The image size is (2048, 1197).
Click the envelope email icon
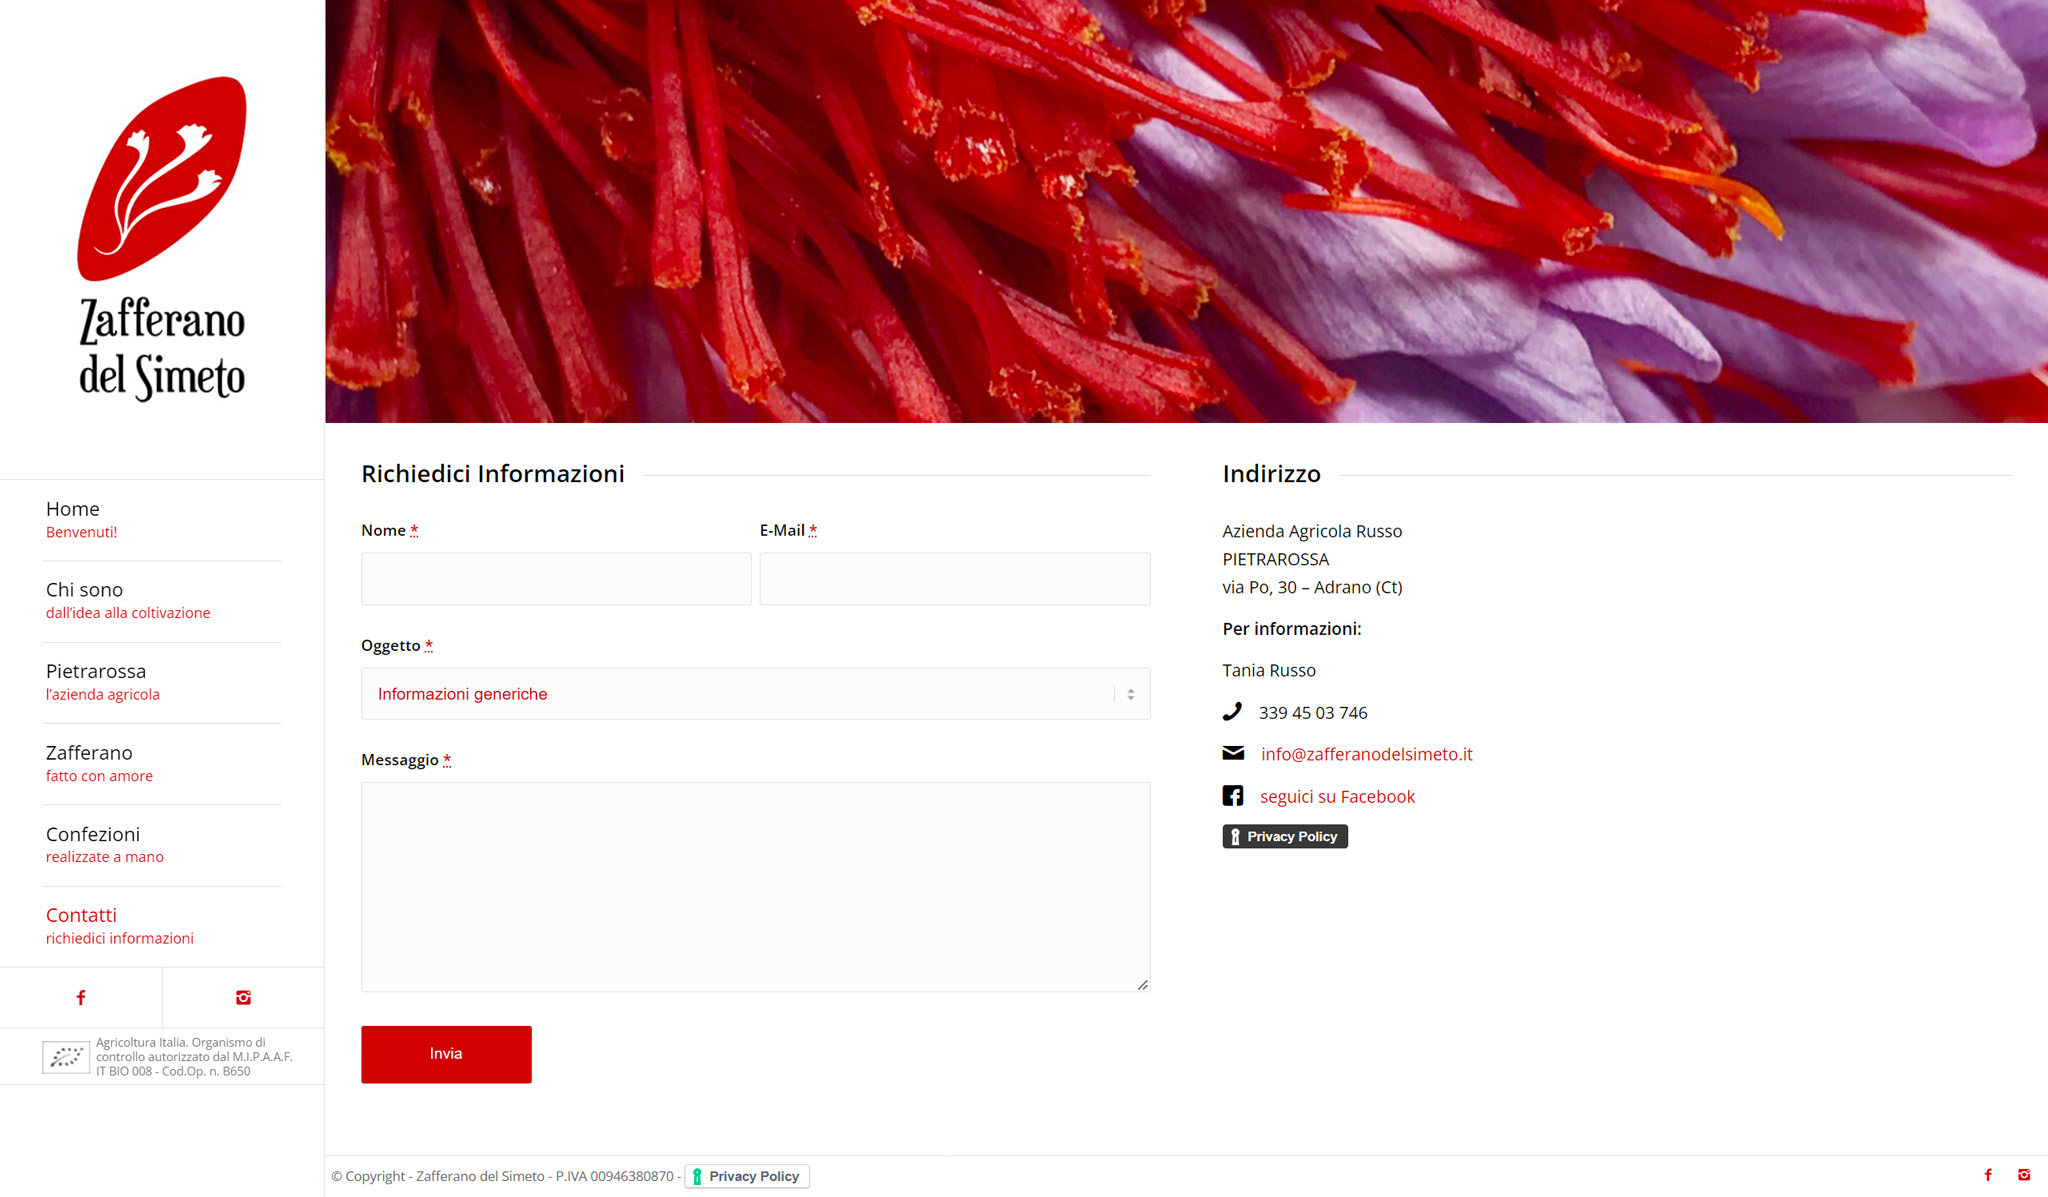[x=1233, y=753]
